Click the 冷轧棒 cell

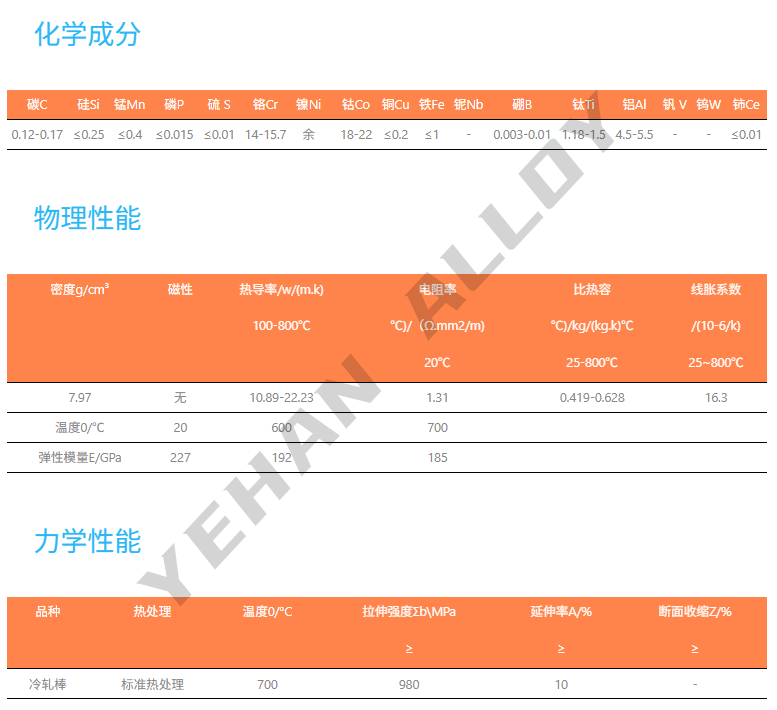[48, 685]
